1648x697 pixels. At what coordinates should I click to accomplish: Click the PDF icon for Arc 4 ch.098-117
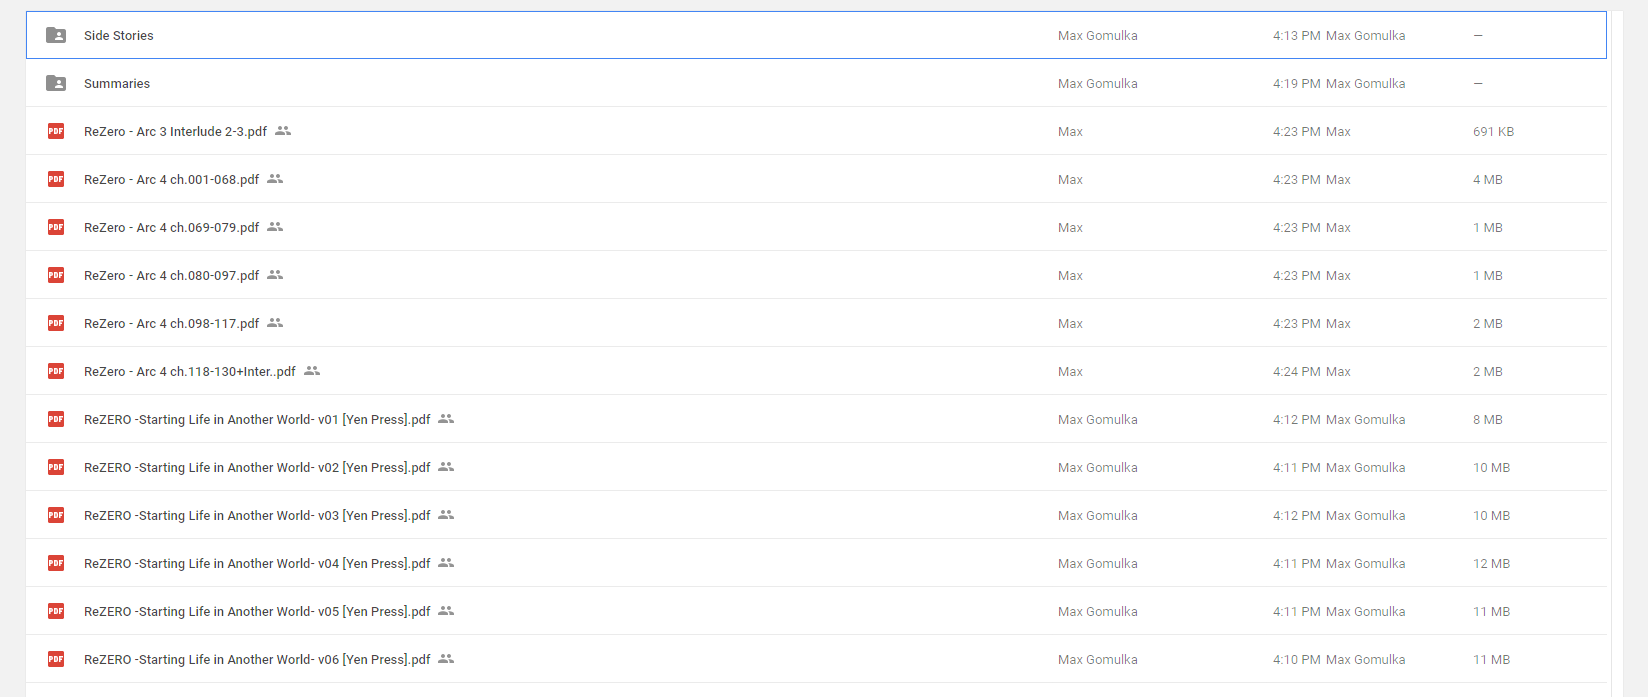(x=56, y=323)
